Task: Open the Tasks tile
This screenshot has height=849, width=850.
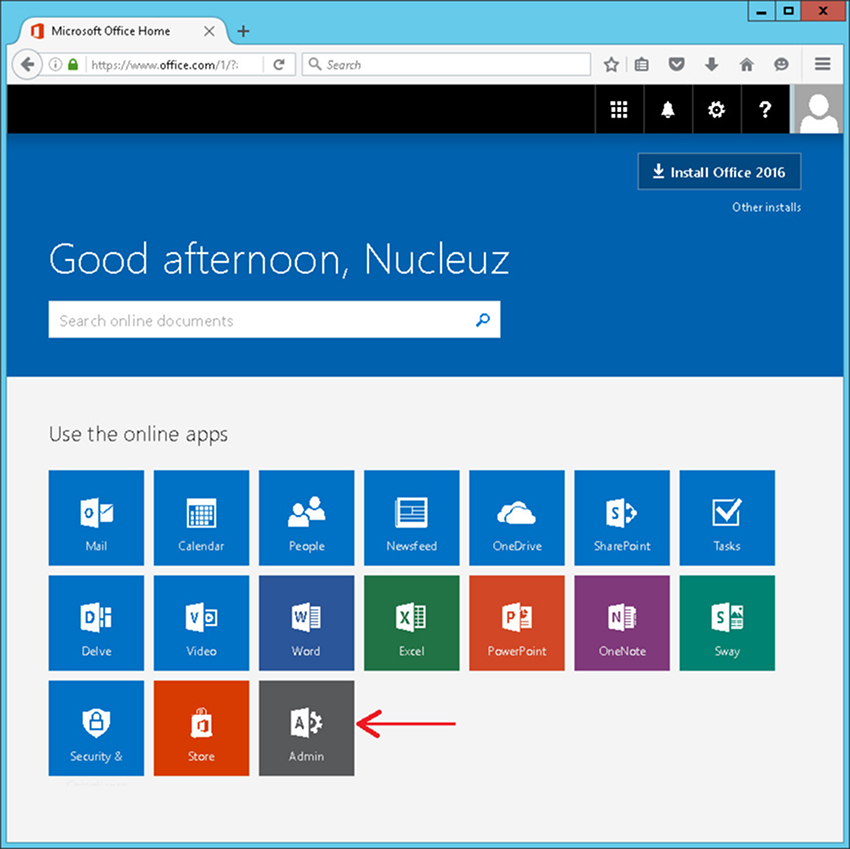Action: click(727, 518)
